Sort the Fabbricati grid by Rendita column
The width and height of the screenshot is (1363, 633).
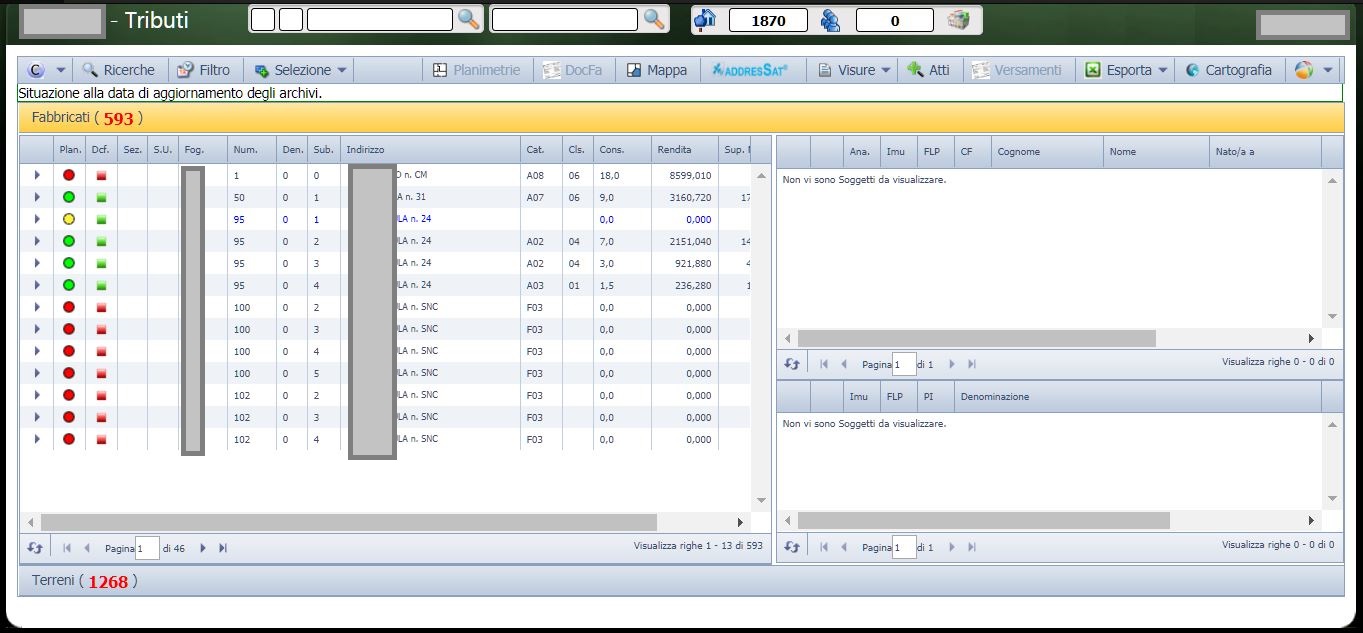(x=685, y=150)
